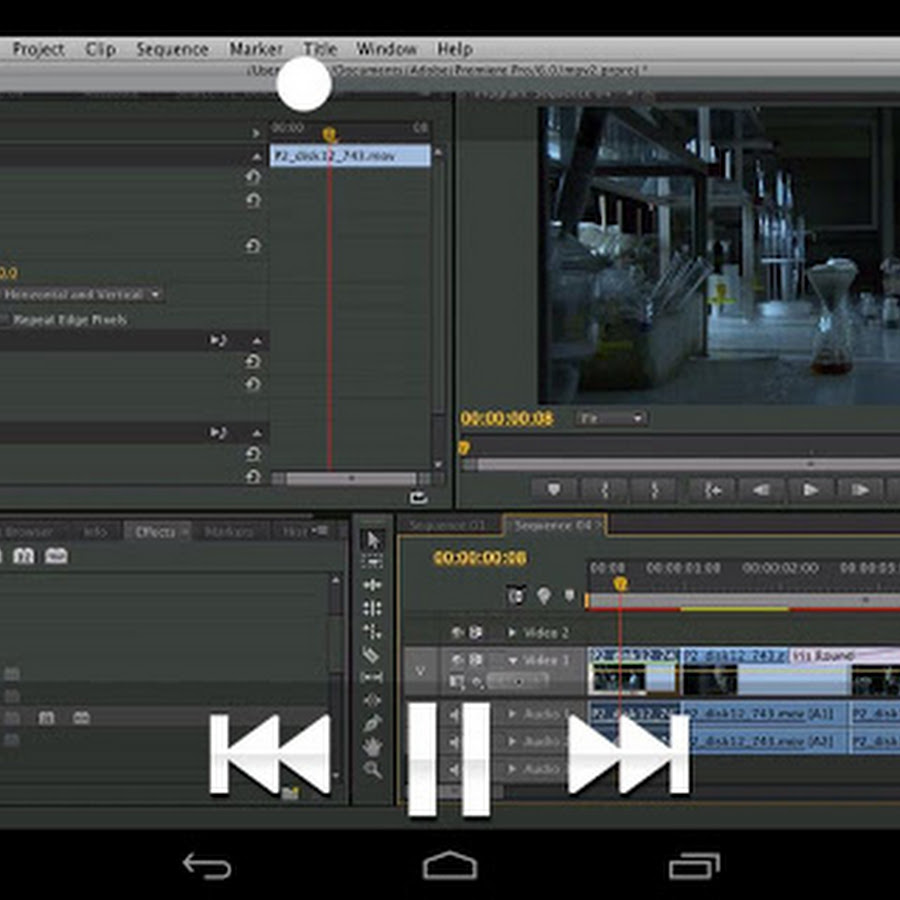This screenshot has height=900, width=900.
Task: Choose the Hand tool
Action: tap(373, 746)
